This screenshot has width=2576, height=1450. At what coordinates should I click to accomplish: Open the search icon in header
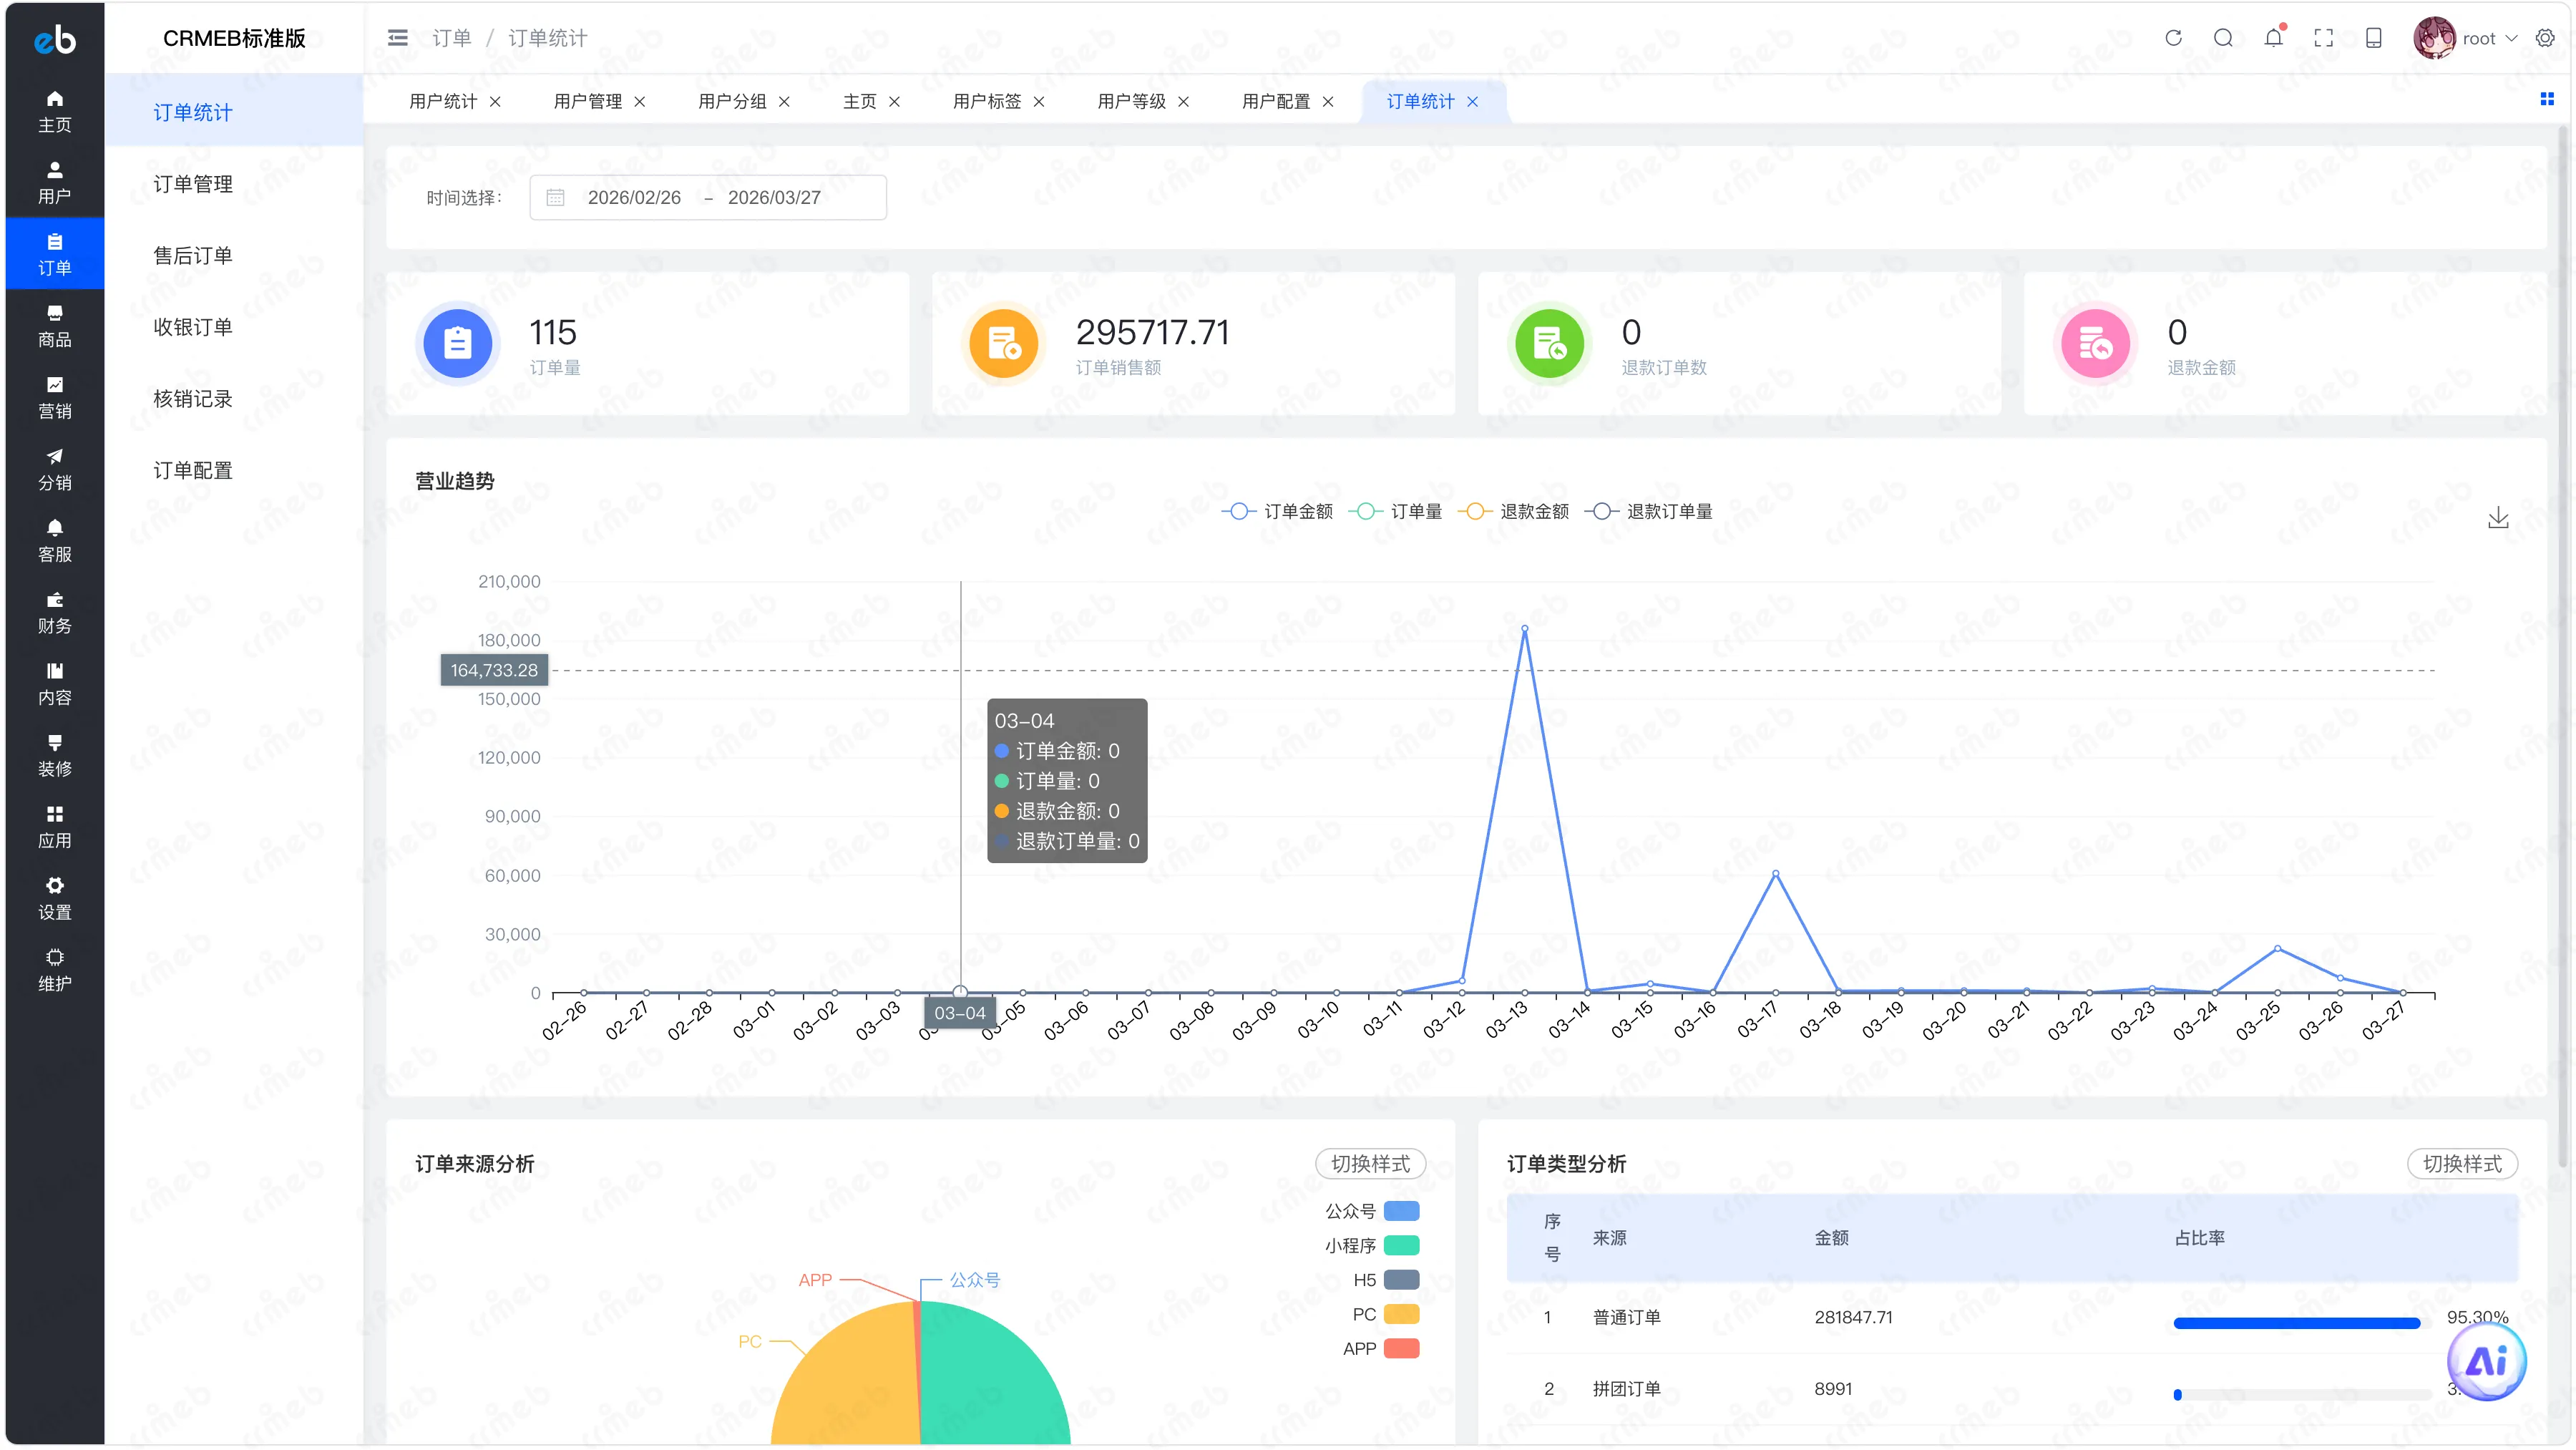[x=2223, y=38]
